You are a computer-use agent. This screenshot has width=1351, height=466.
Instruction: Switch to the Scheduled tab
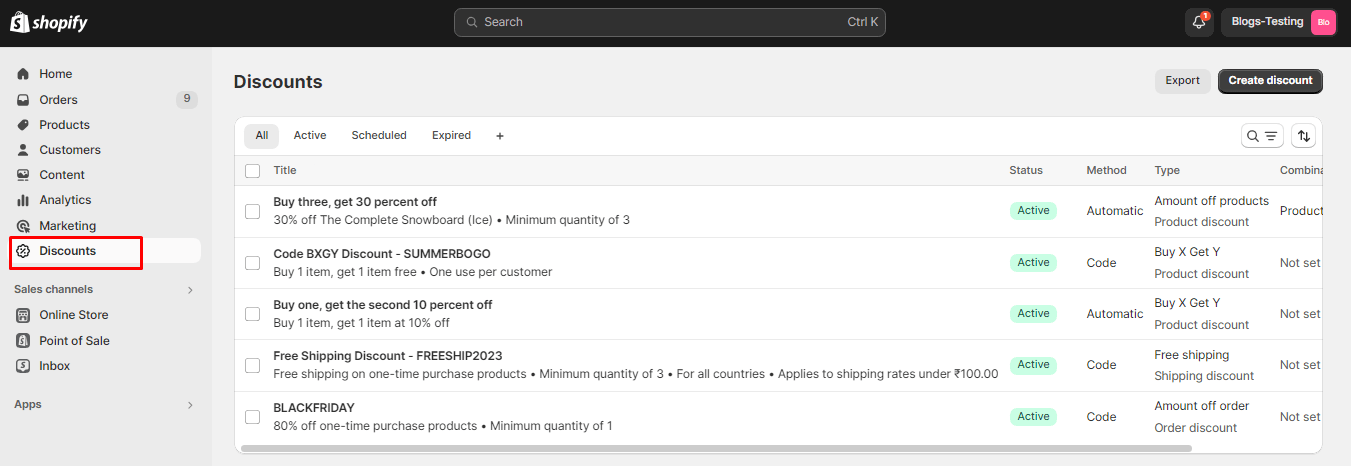(x=379, y=136)
